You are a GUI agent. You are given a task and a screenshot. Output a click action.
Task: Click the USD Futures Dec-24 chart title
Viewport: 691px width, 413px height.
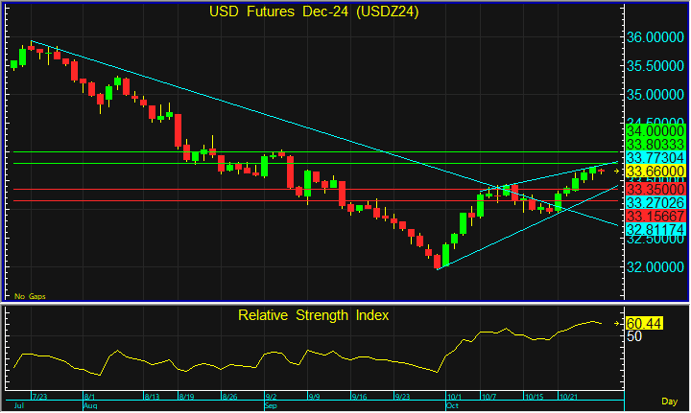coord(315,12)
